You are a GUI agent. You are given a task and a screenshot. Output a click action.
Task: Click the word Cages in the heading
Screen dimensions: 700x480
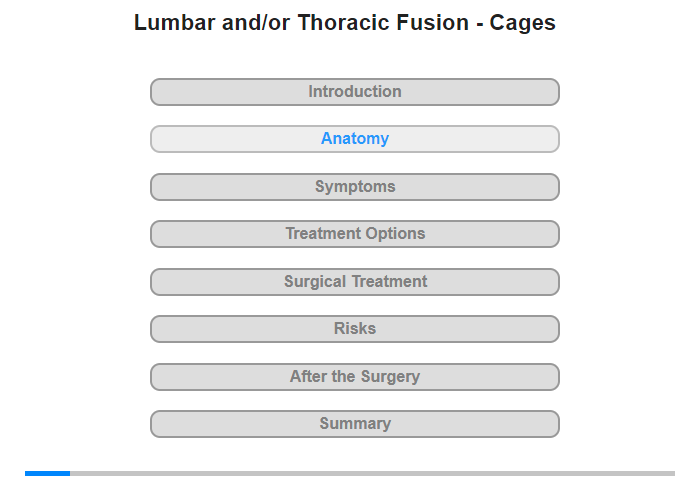coord(522,23)
